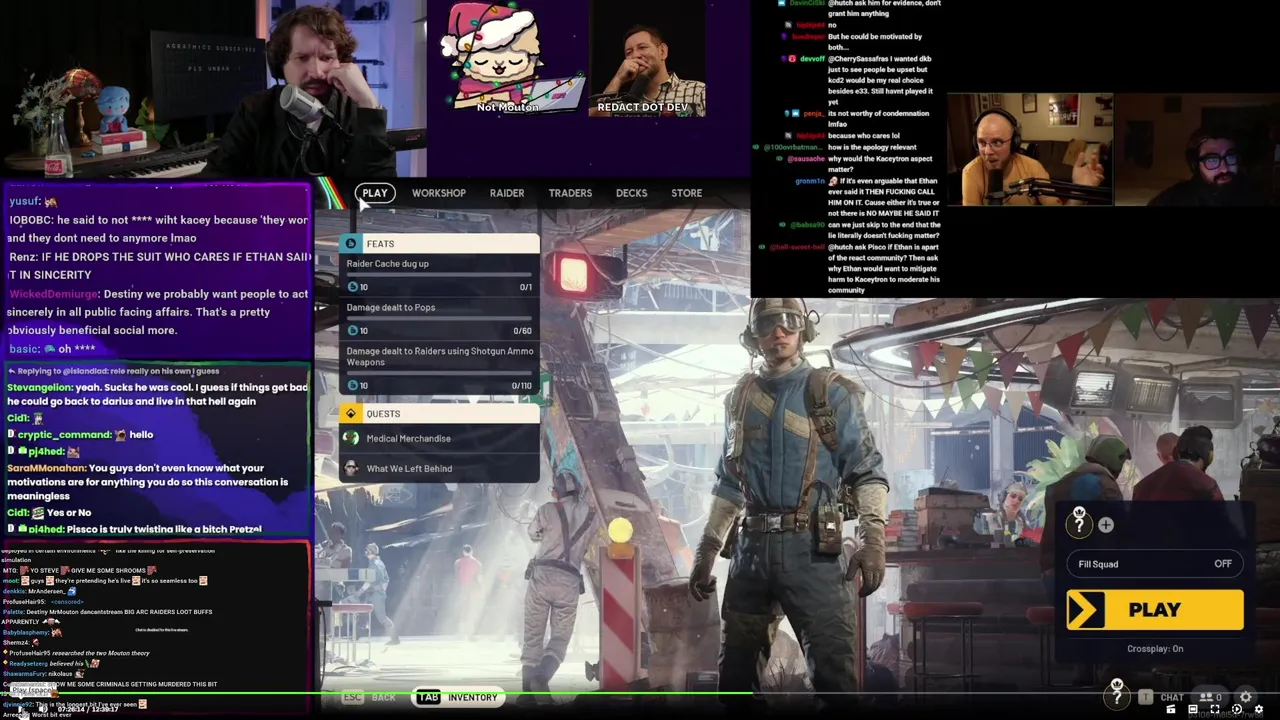Click reward coin icon for Raider Cache feat

coord(352,287)
